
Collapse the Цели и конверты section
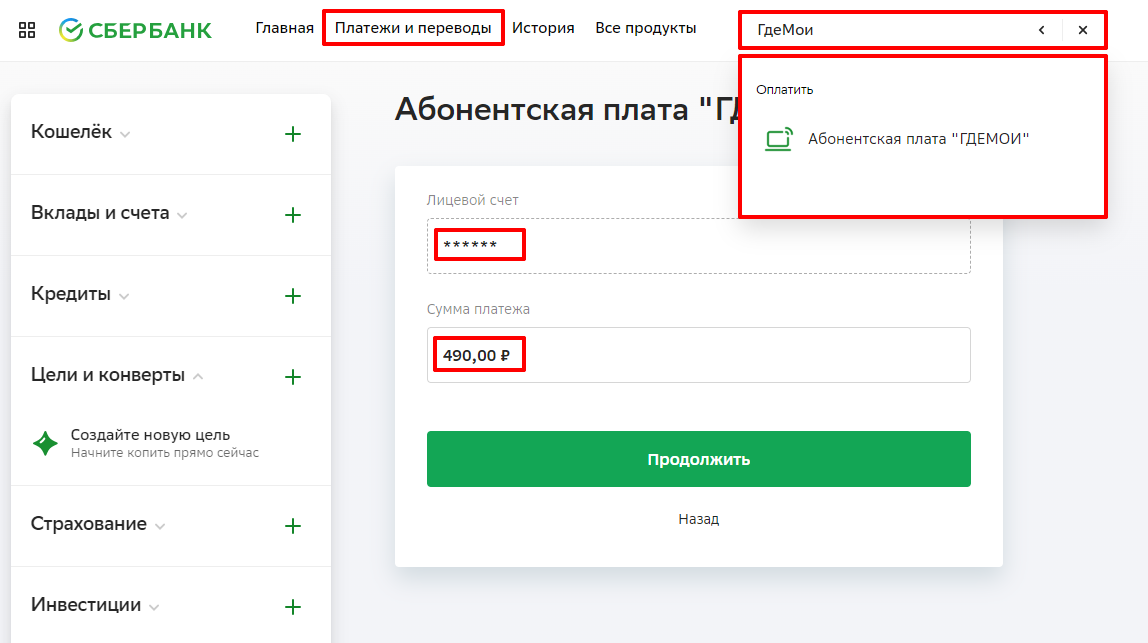[117, 376]
